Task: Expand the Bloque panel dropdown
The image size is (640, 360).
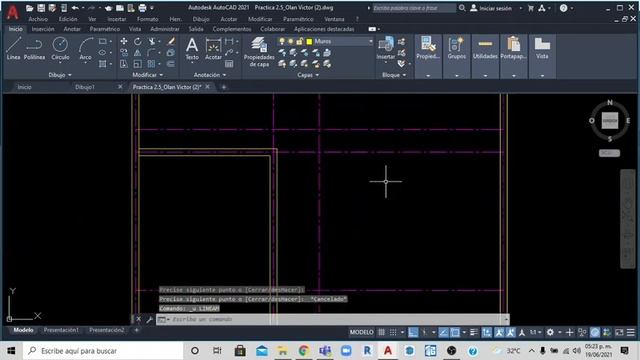Action: point(394,75)
